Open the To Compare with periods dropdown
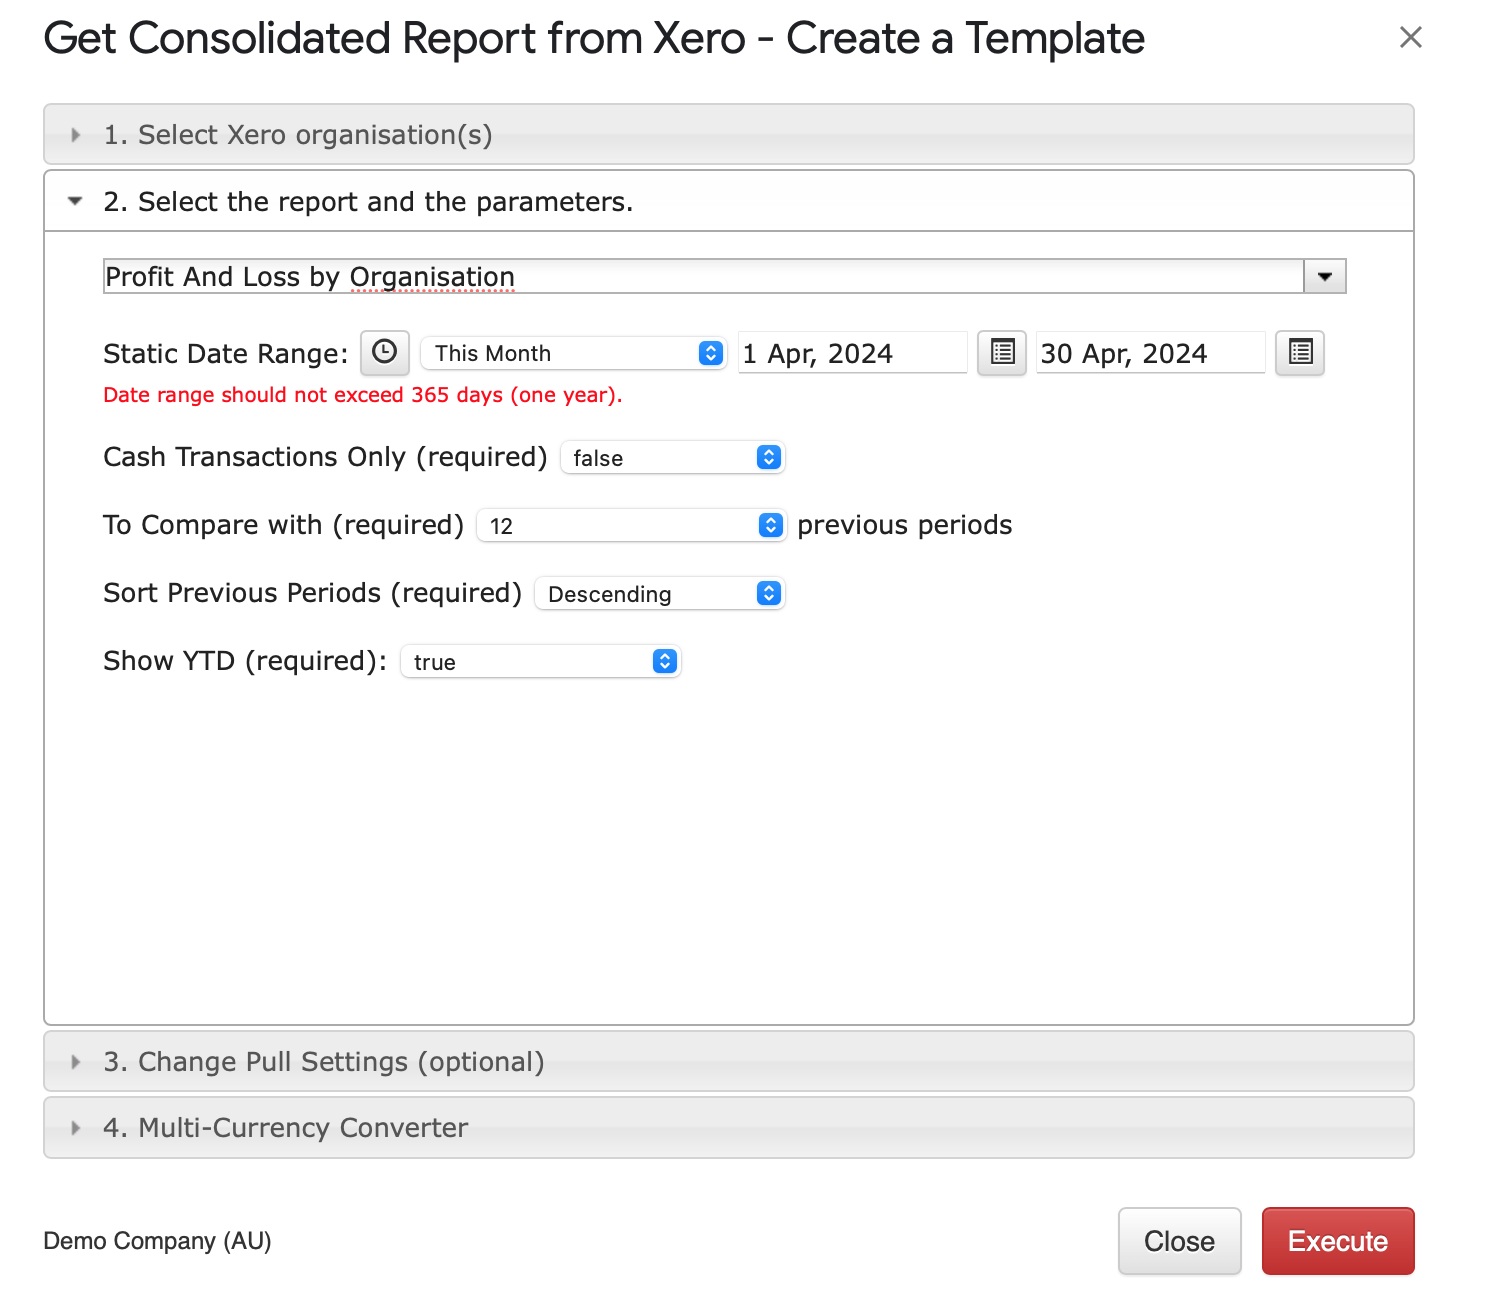This screenshot has width=1492, height=1308. [630, 526]
